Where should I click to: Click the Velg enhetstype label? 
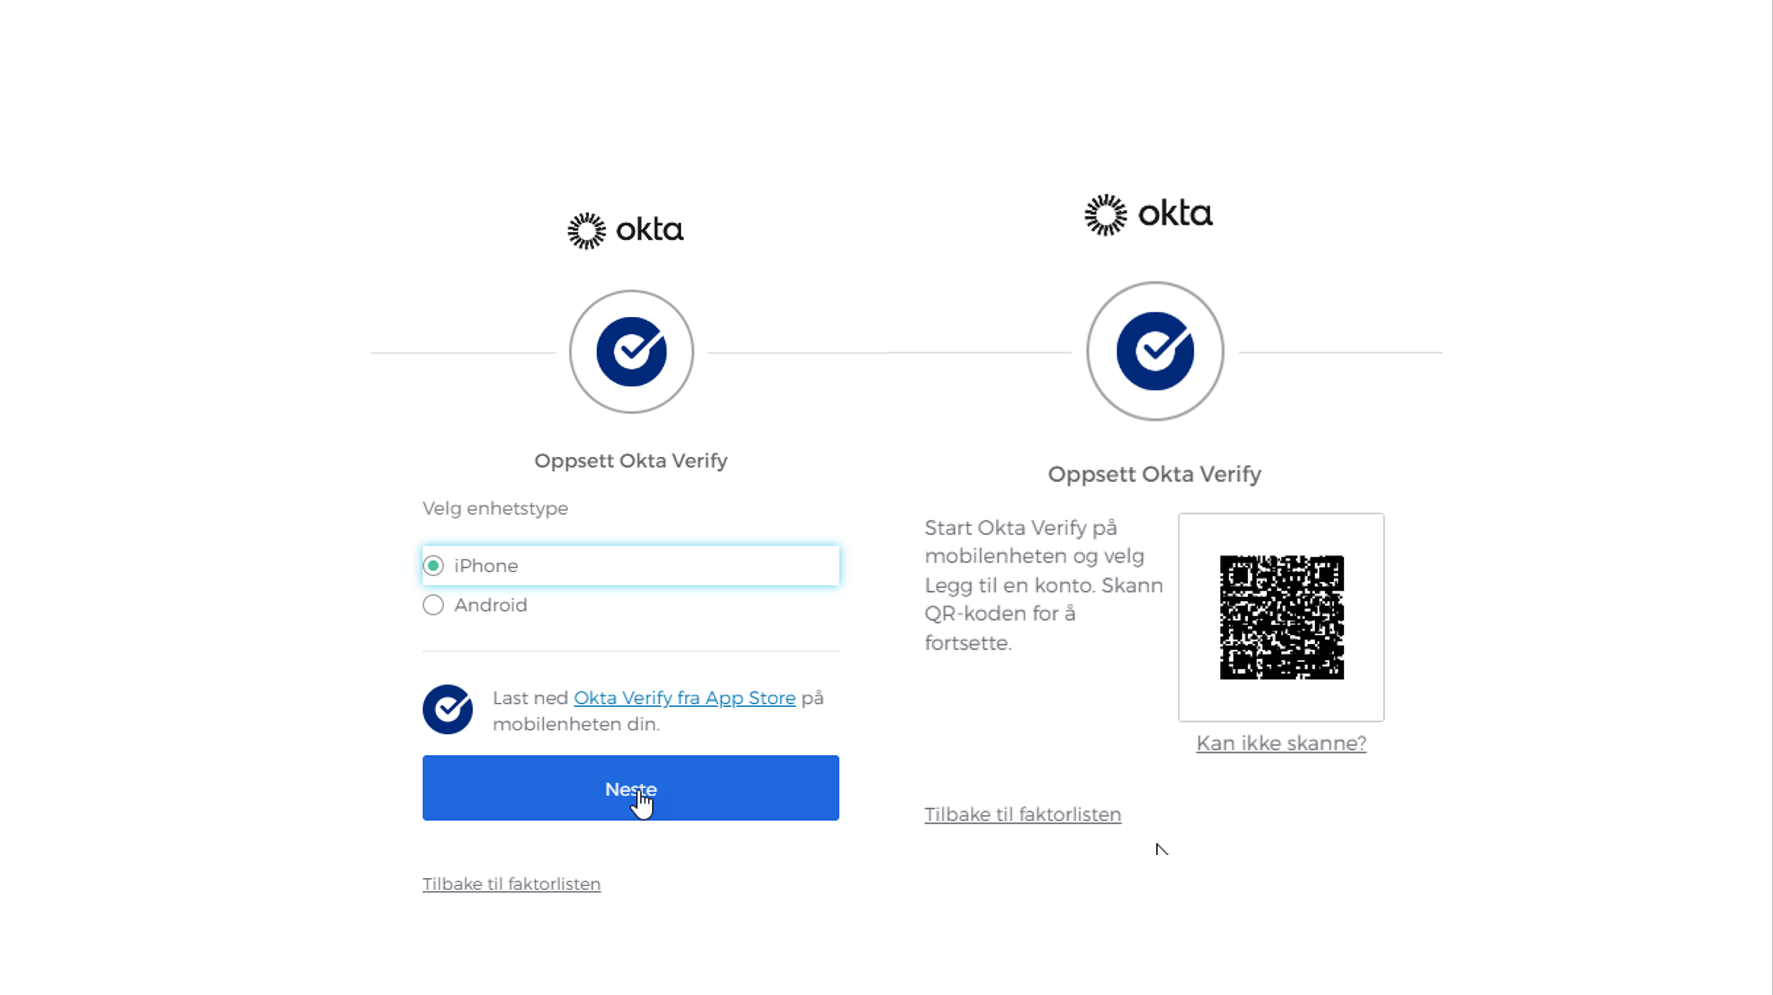pos(495,508)
